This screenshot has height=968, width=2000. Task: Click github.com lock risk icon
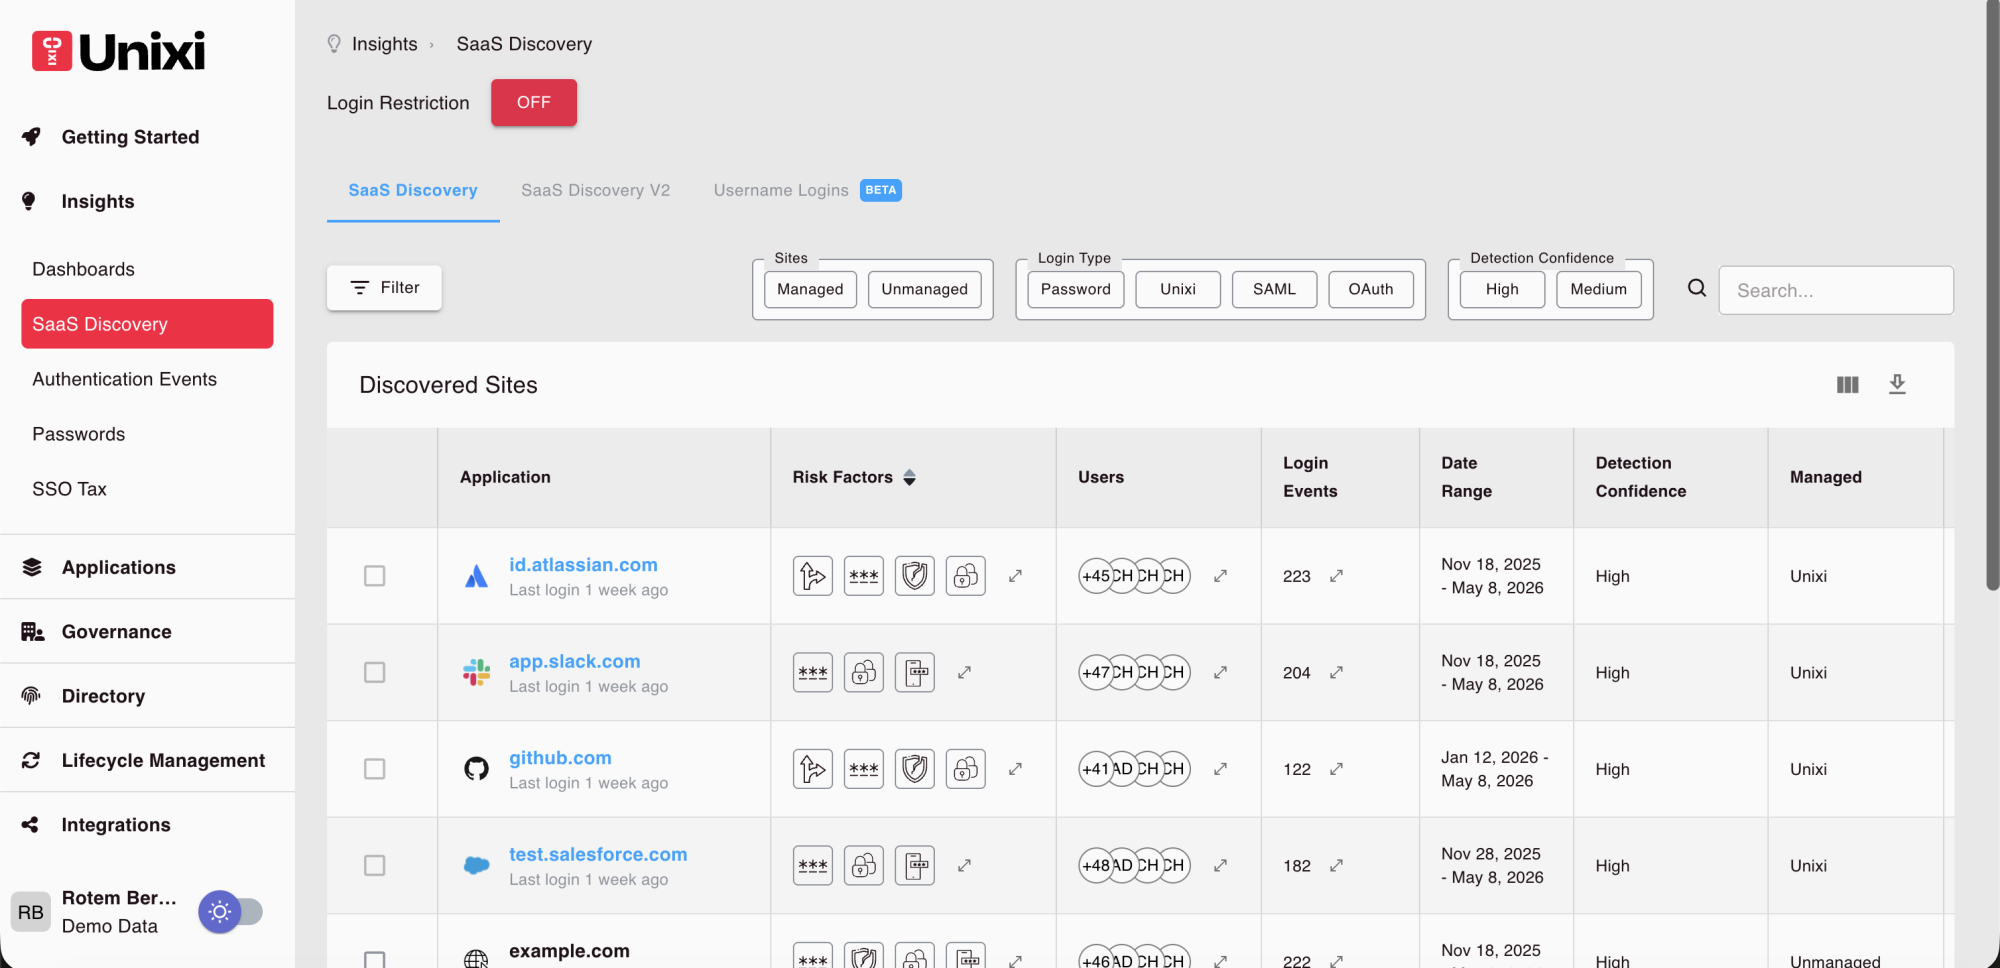click(x=966, y=769)
